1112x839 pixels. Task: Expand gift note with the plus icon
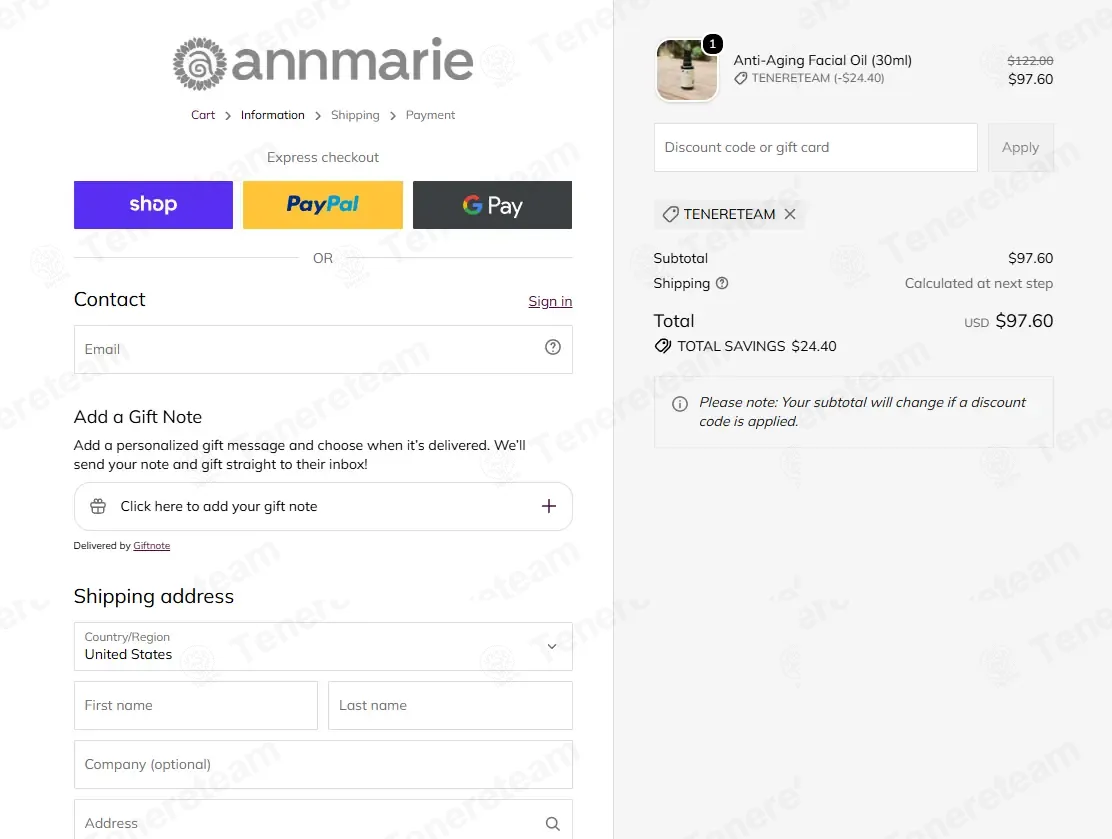pyautogui.click(x=548, y=506)
